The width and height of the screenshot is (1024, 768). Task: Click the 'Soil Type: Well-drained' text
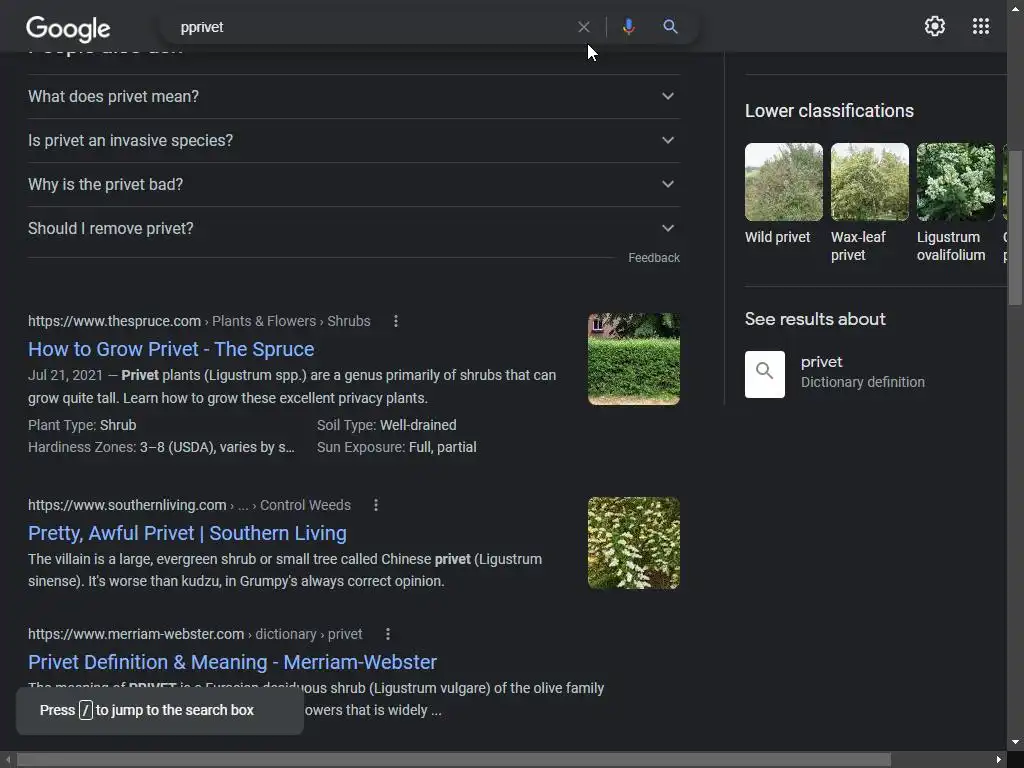tap(387, 425)
